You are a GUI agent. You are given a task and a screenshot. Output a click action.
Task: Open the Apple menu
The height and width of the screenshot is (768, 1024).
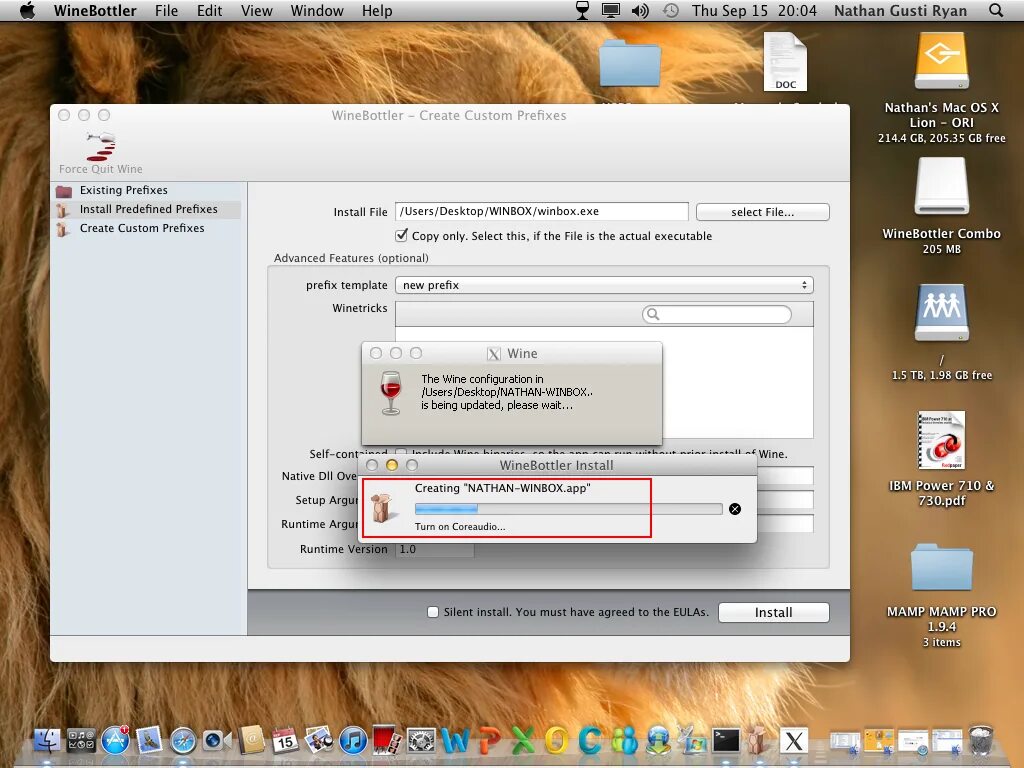pyautogui.click(x=27, y=11)
